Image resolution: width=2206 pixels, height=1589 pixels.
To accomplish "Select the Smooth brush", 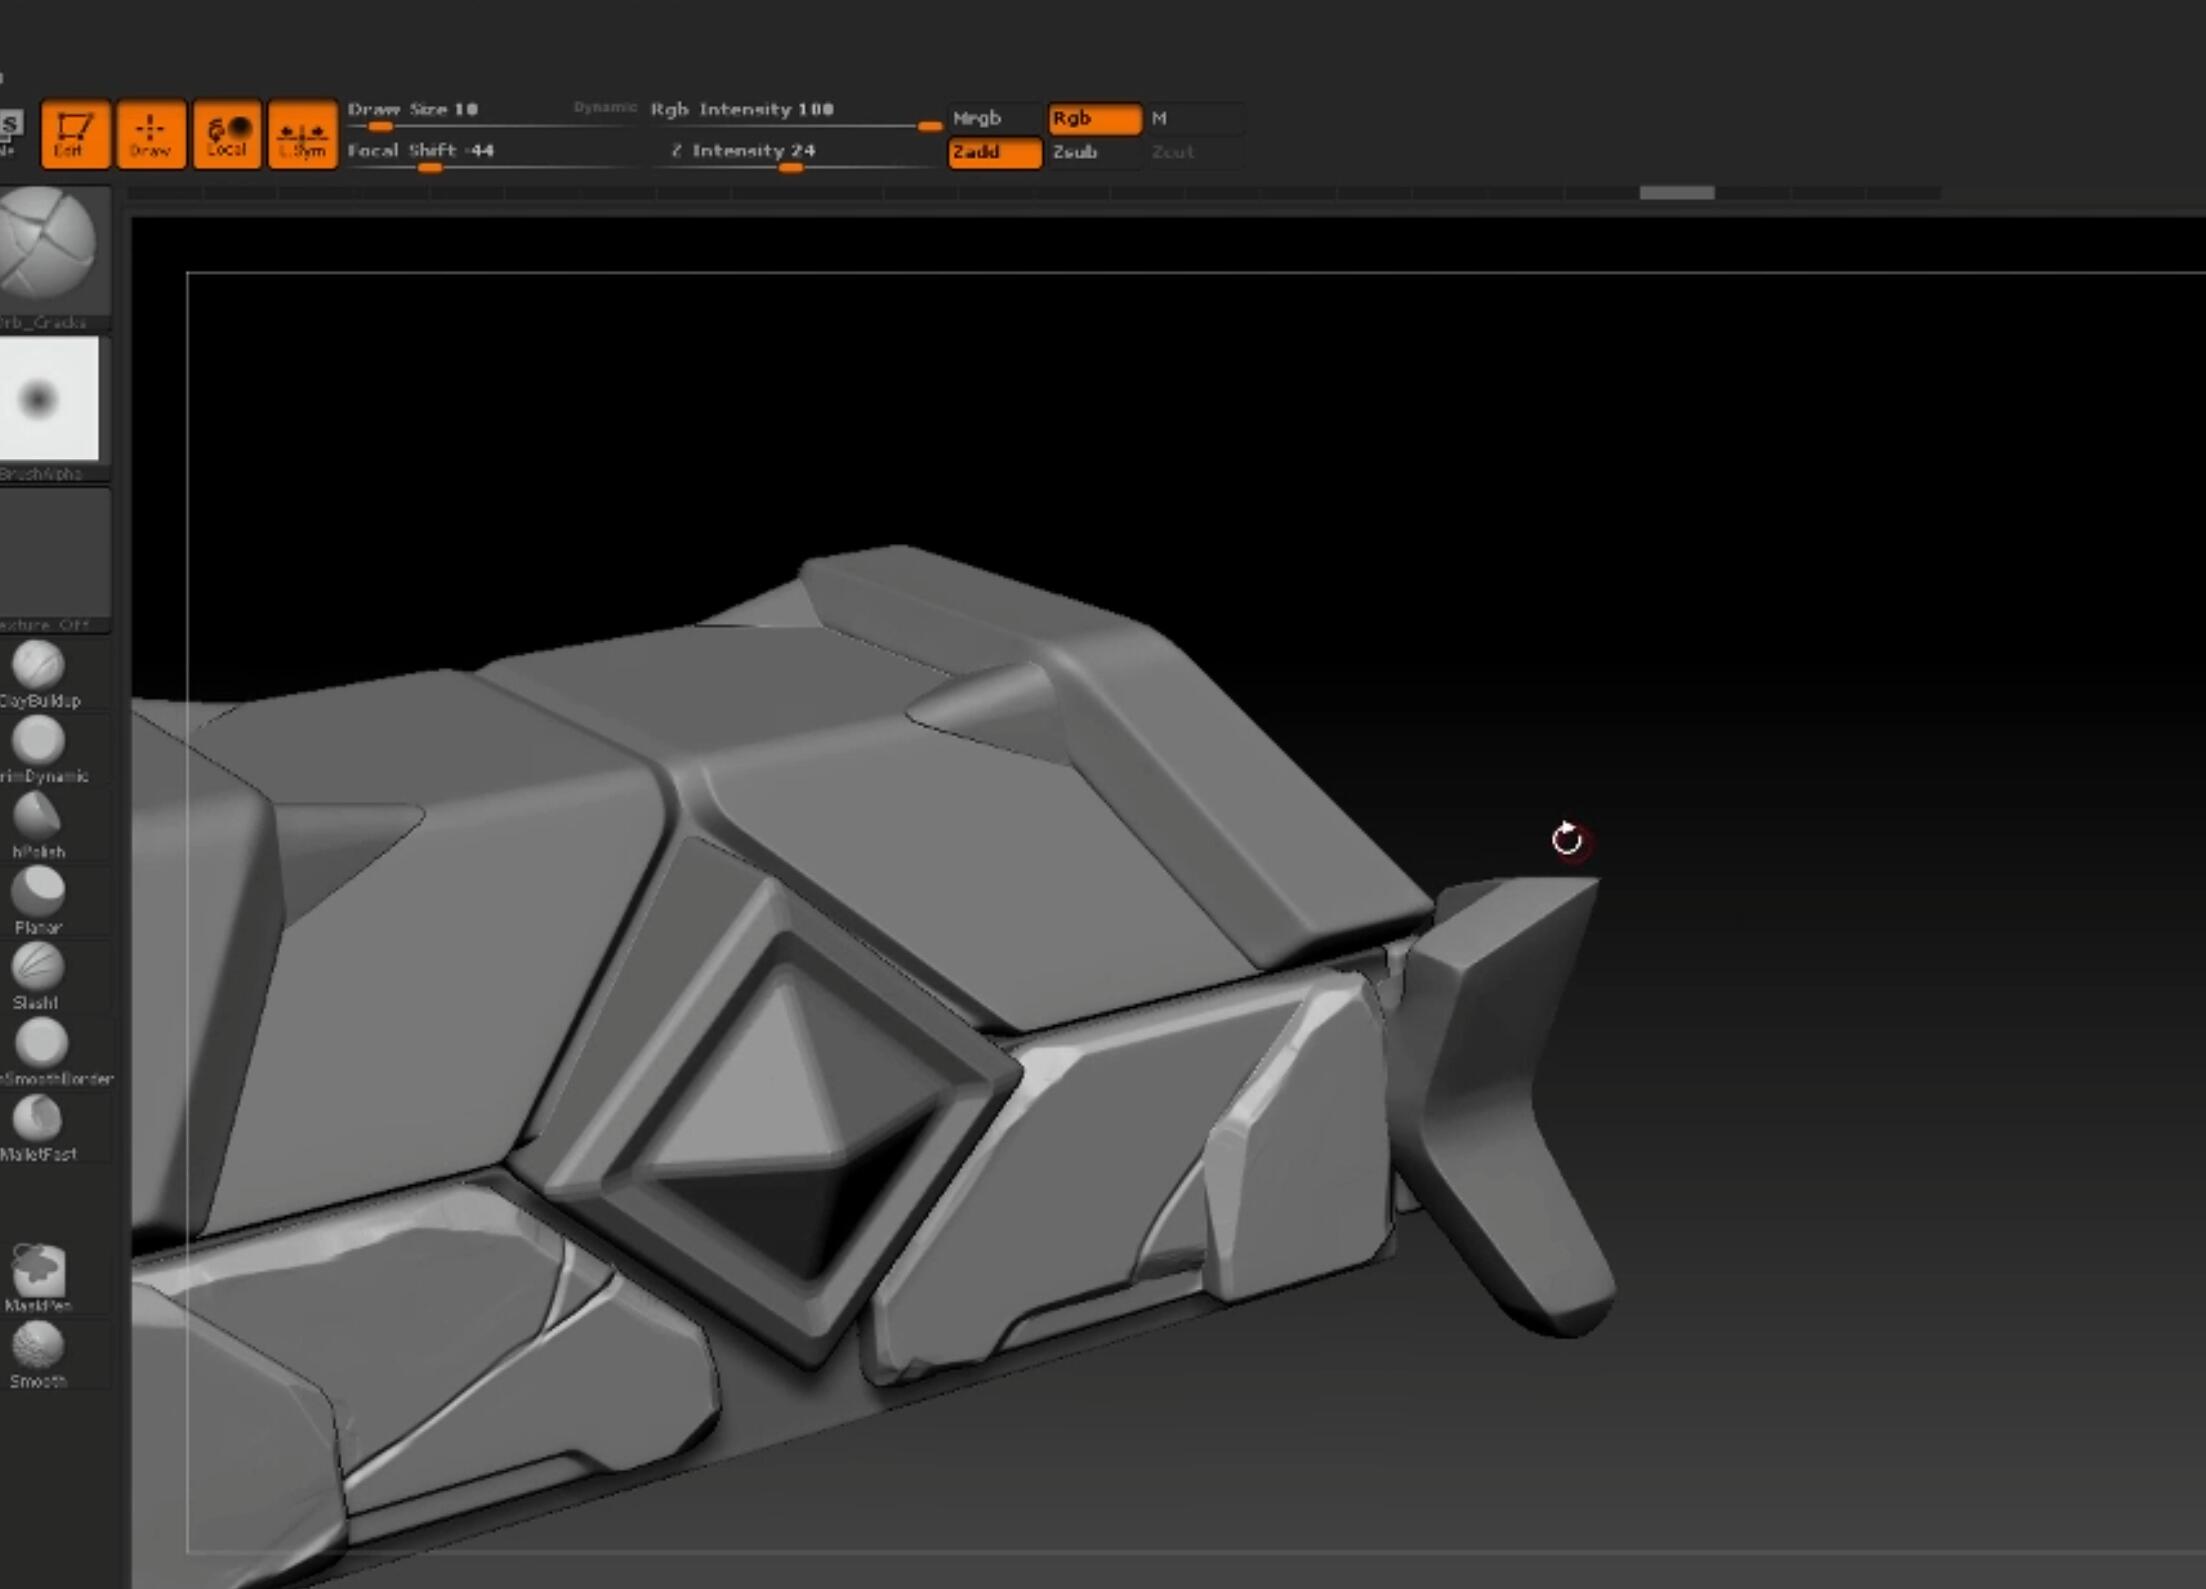I will [38, 1355].
